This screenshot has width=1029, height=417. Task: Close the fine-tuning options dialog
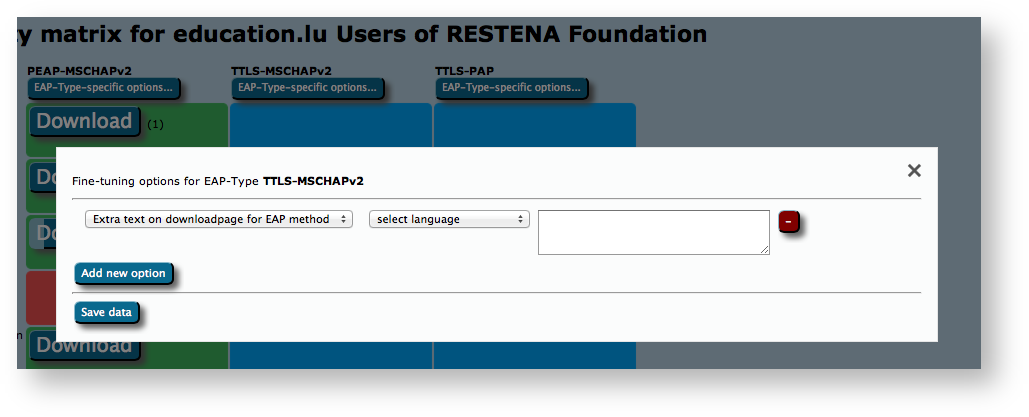(x=913, y=171)
